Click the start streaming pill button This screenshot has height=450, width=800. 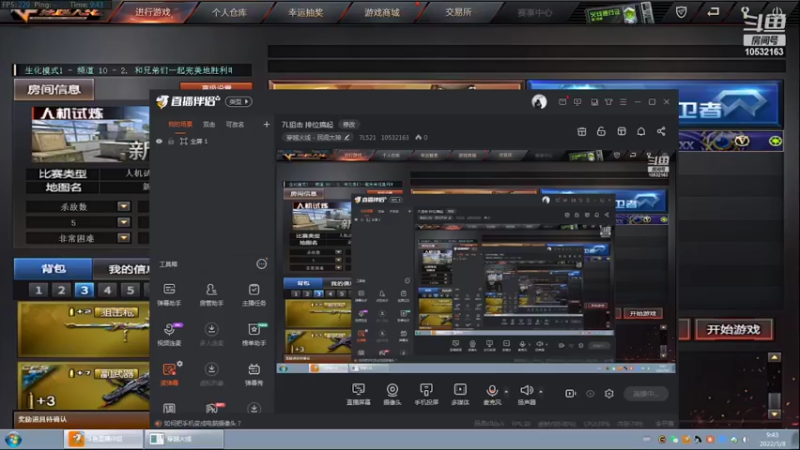coord(646,393)
